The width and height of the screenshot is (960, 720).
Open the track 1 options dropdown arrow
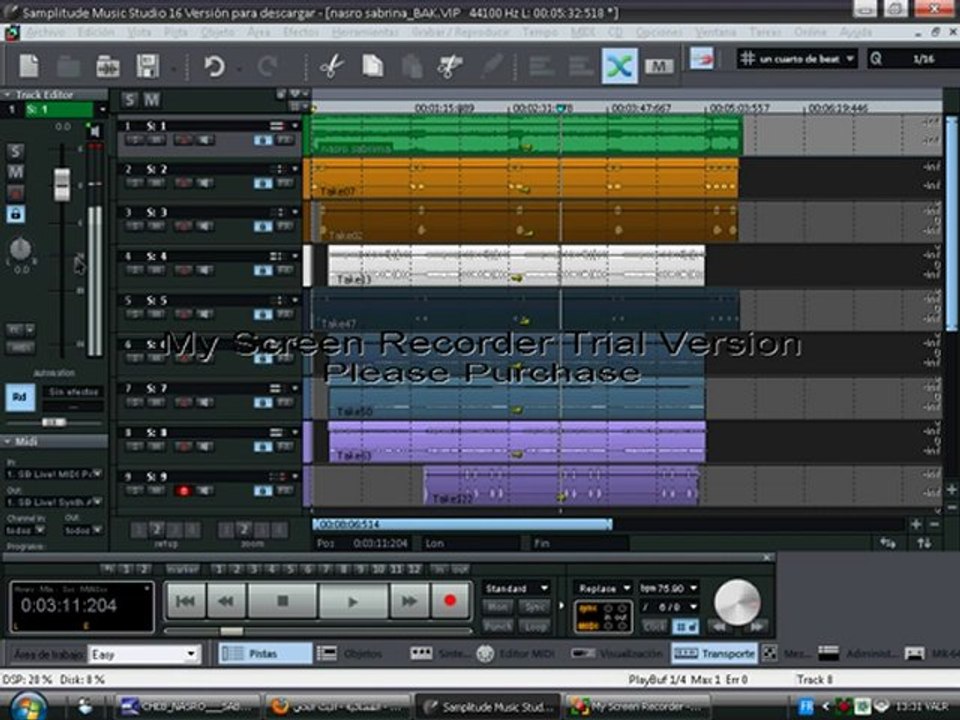tap(294, 126)
